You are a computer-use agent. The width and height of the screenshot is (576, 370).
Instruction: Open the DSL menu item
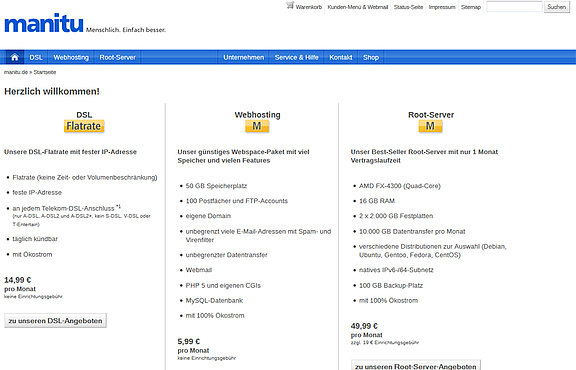(36, 57)
